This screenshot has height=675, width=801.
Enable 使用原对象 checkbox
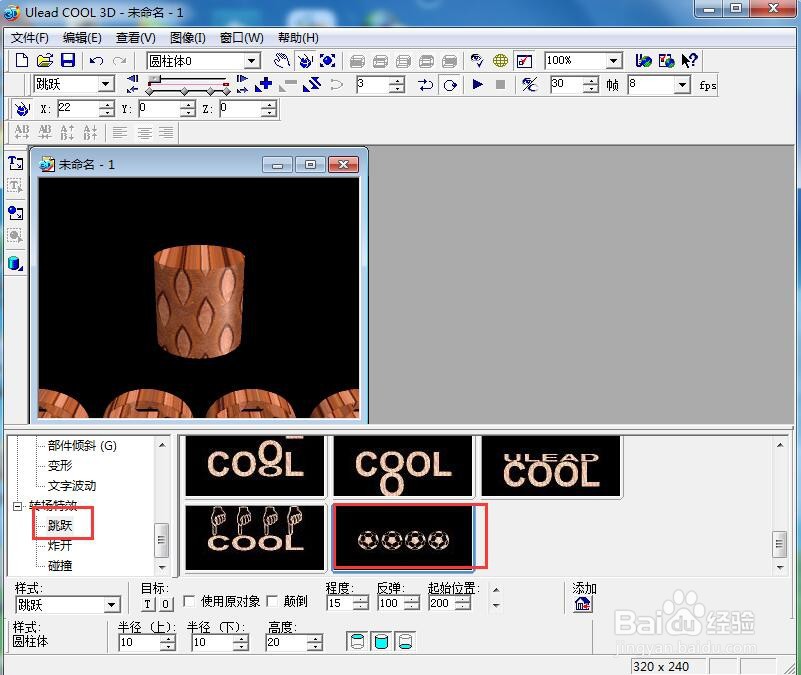point(189,601)
